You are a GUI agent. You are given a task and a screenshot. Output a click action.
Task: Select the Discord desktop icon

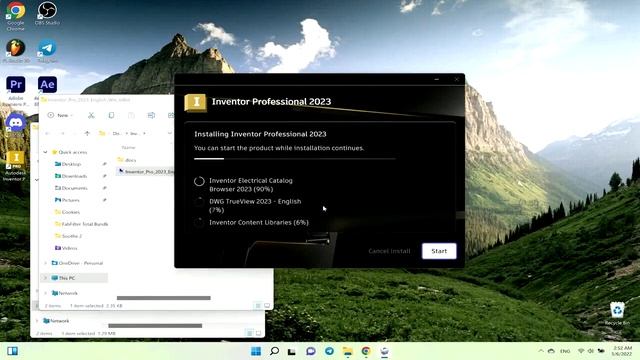[16, 123]
